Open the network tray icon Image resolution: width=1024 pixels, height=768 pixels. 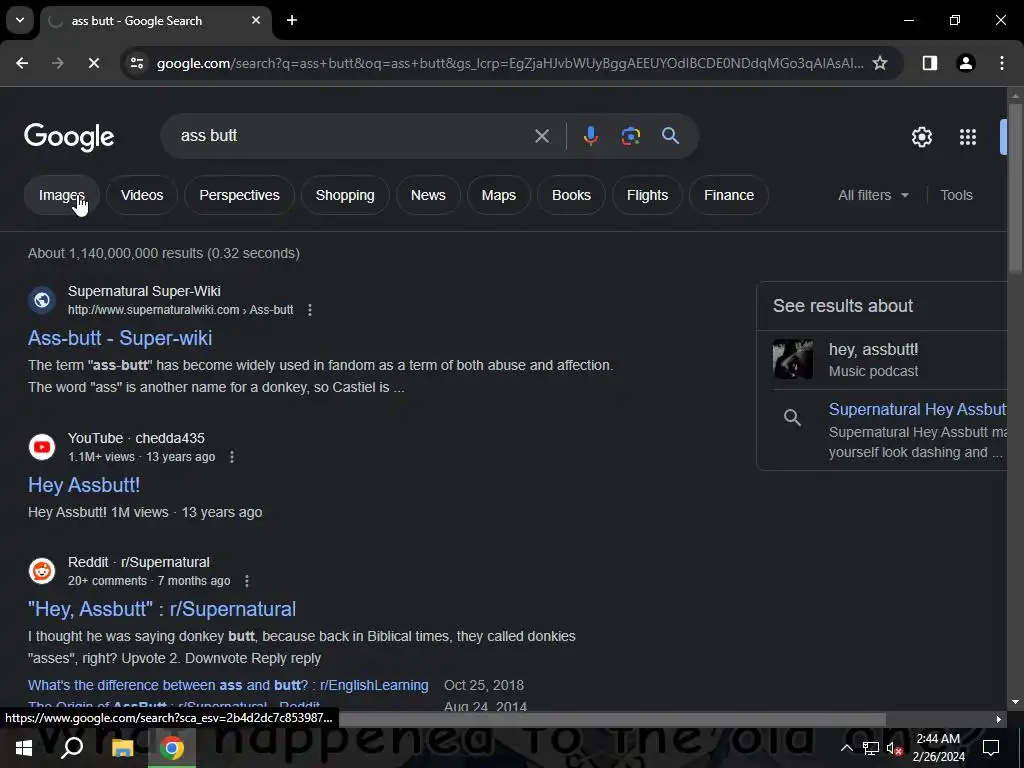point(871,748)
